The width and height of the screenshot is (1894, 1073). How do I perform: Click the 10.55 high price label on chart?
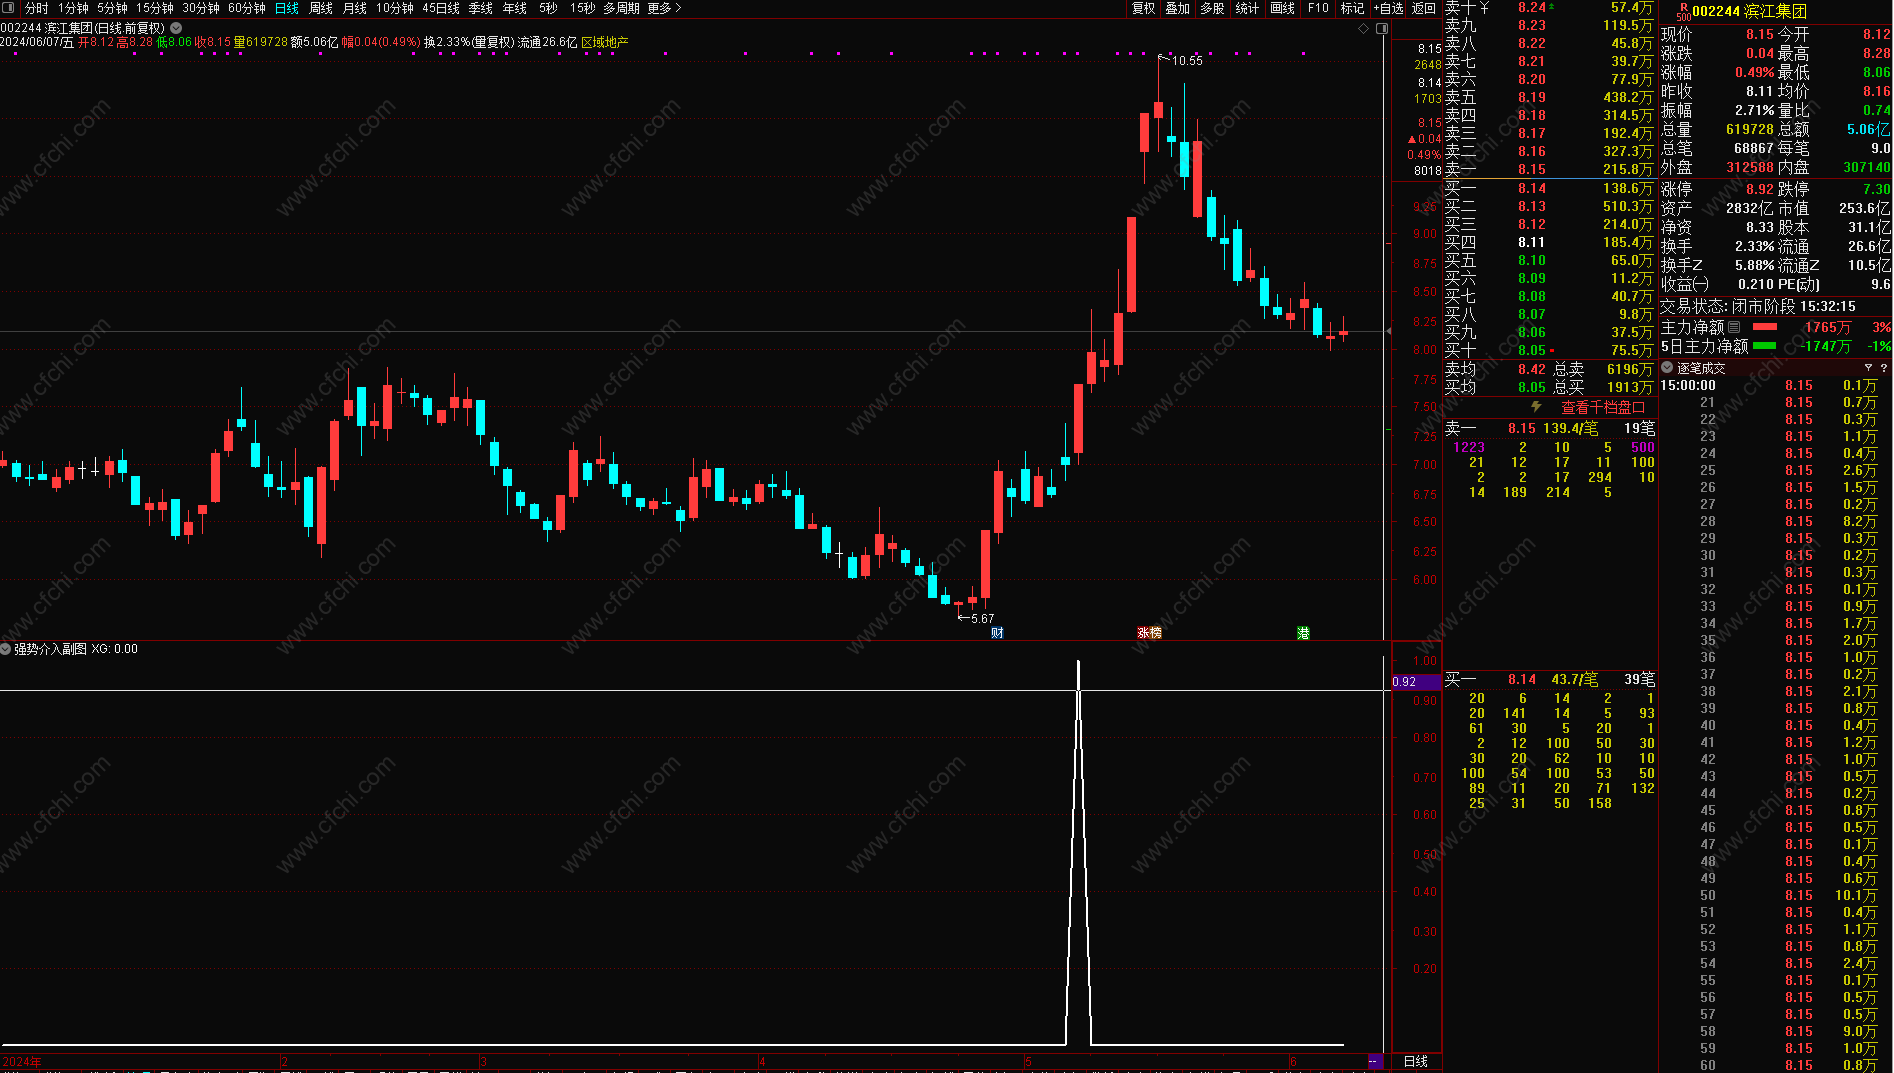click(x=1187, y=61)
